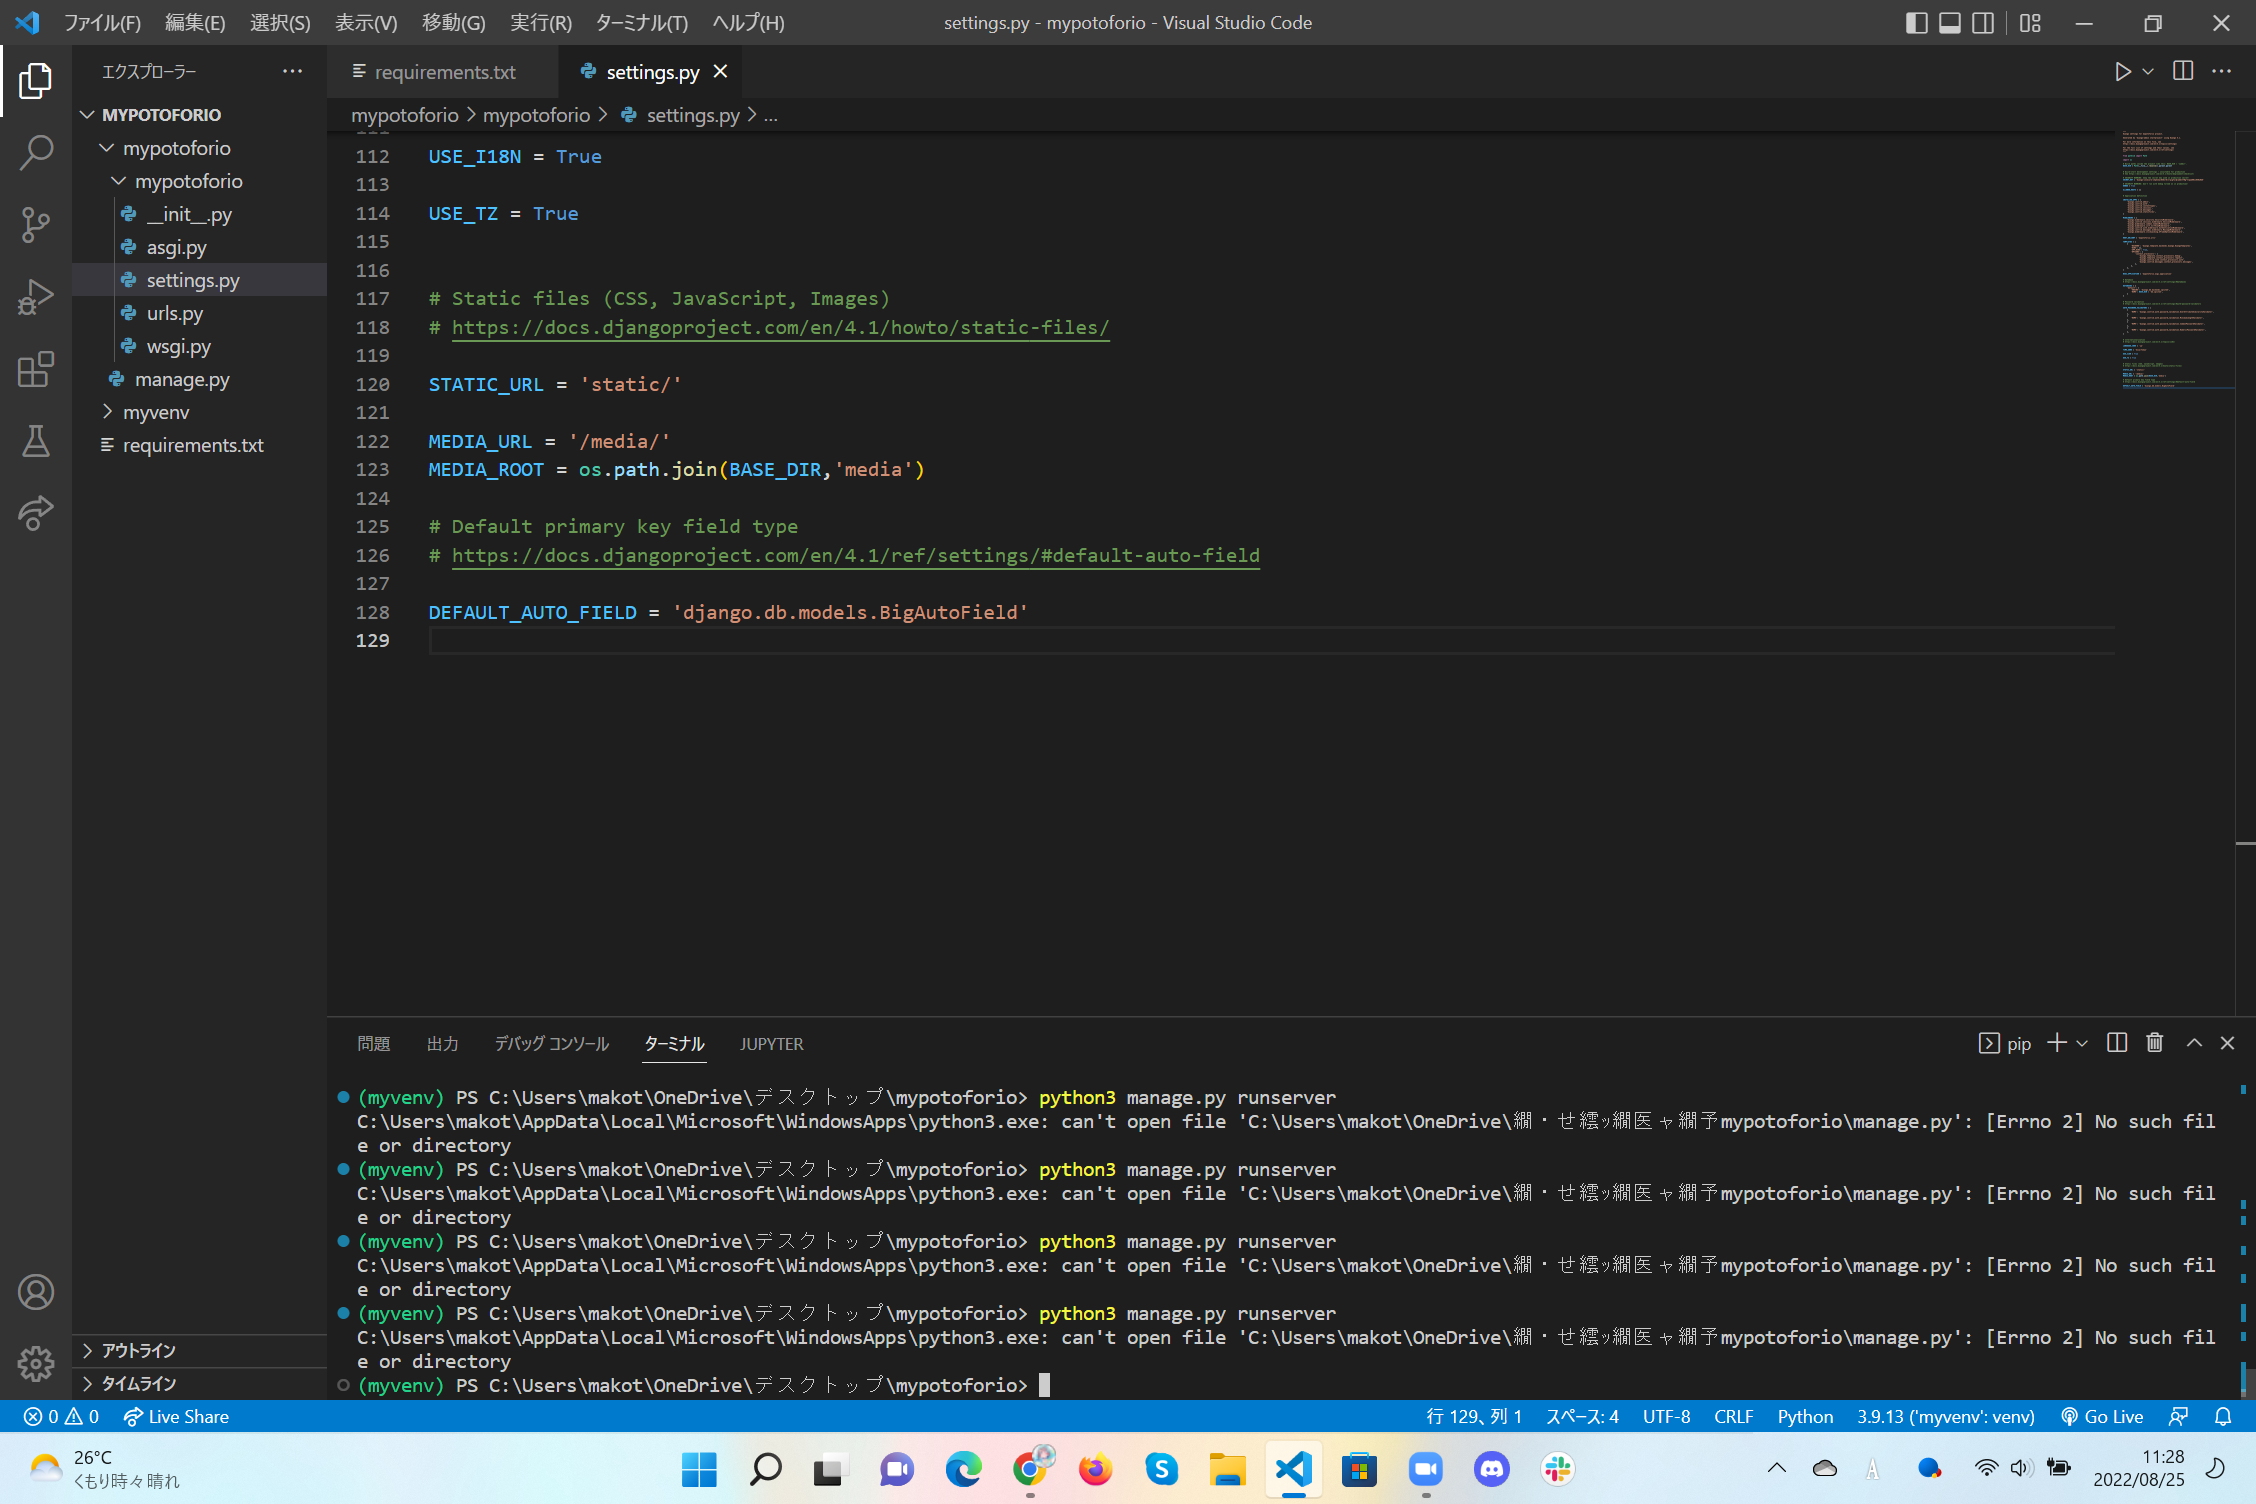Open the Explorer view in activity bar
Image resolution: width=2256 pixels, height=1504 pixels.
pos(36,81)
